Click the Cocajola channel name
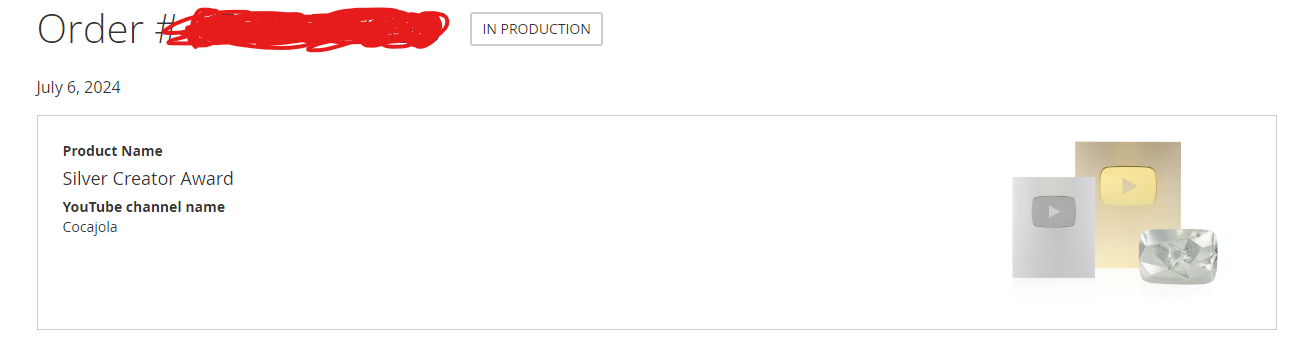 (x=90, y=227)
